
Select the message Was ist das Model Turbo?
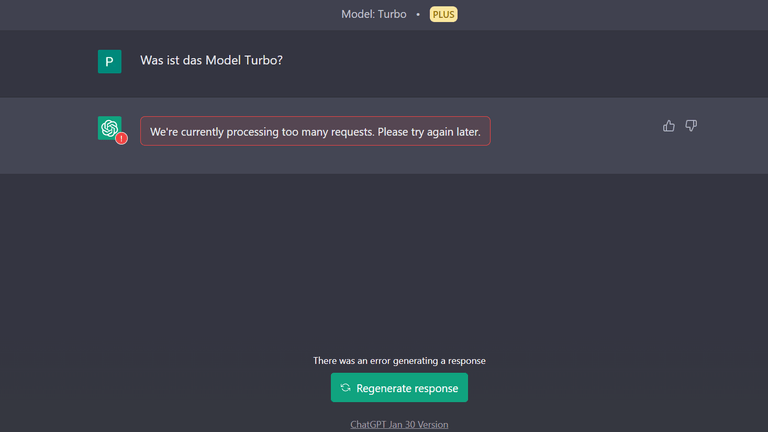tap(211, 60)
